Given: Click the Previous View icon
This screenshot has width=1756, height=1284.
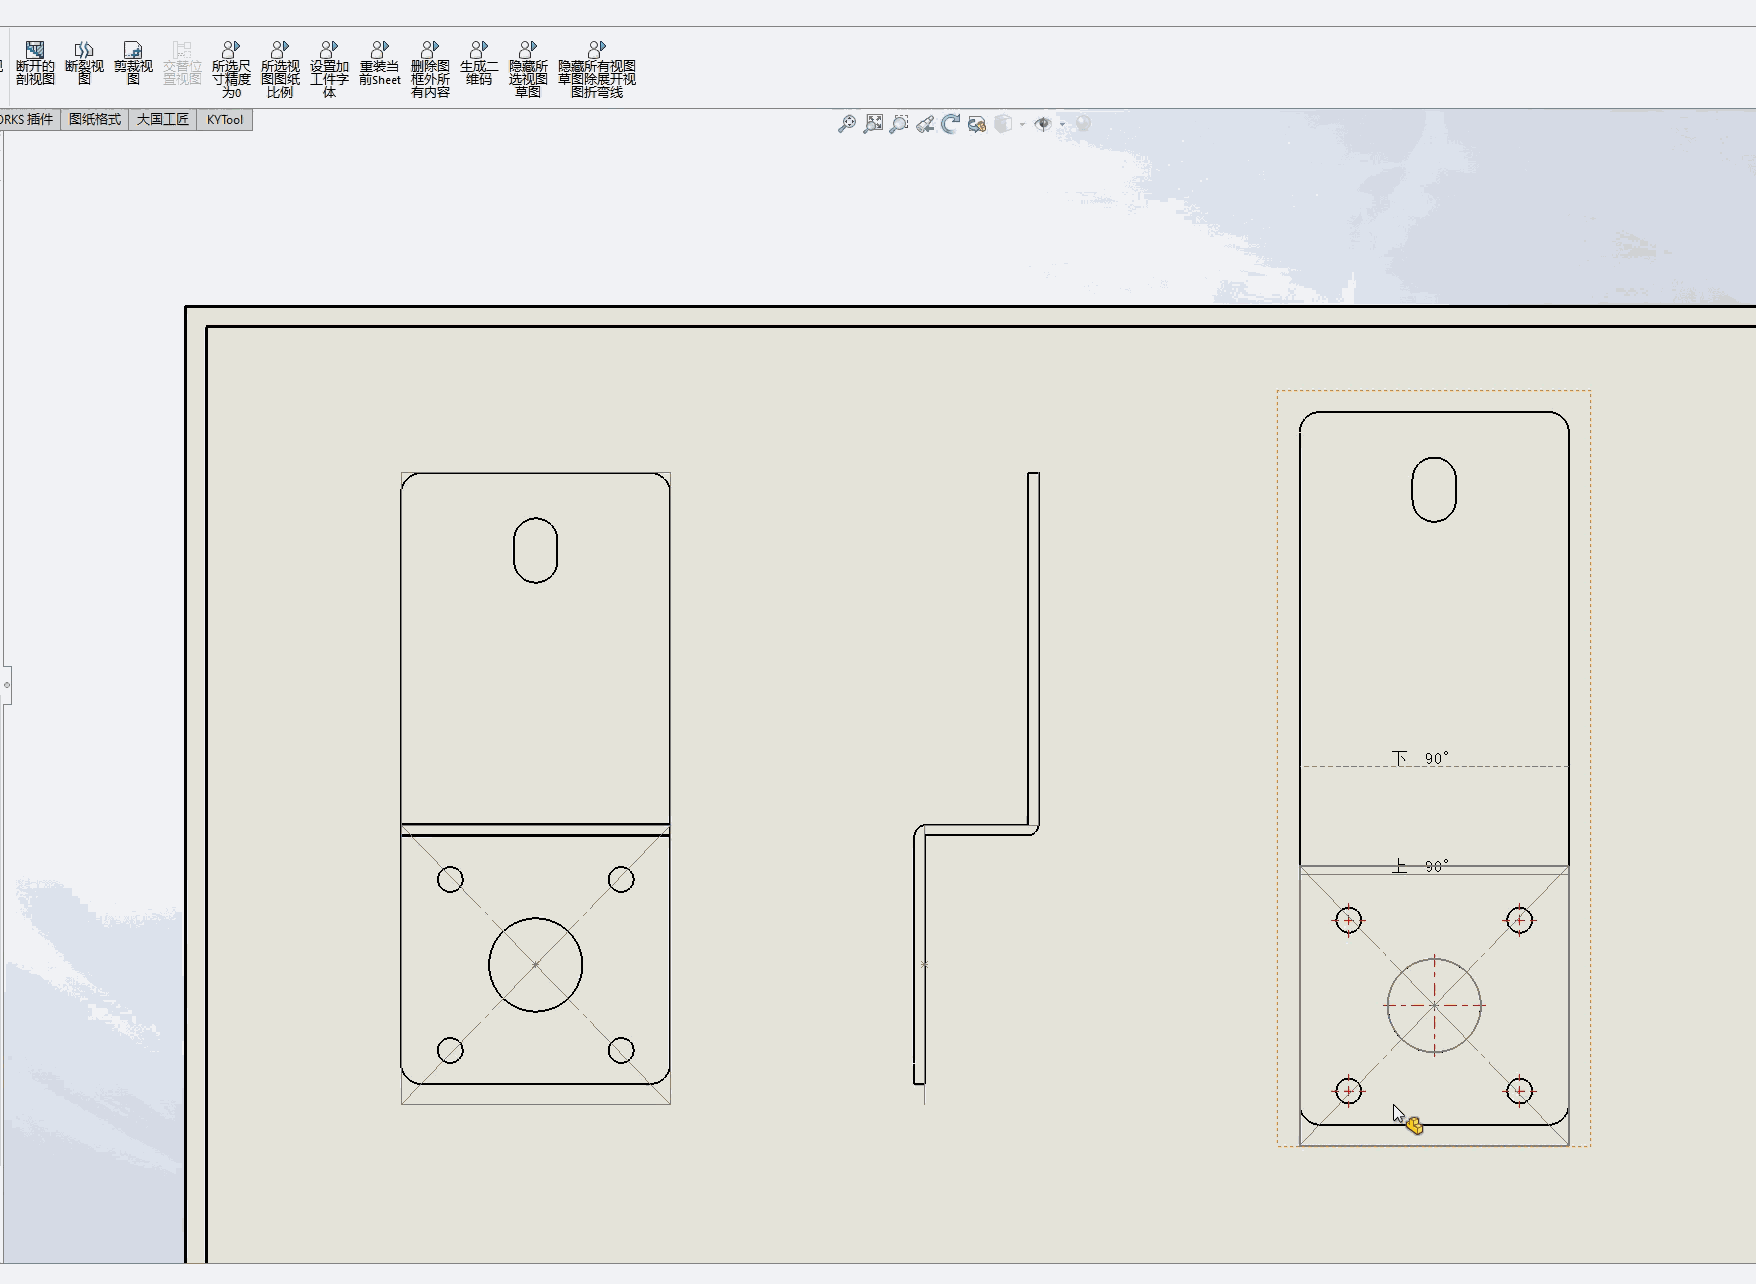Looking at the screenshot, I should tap(925, 124).
